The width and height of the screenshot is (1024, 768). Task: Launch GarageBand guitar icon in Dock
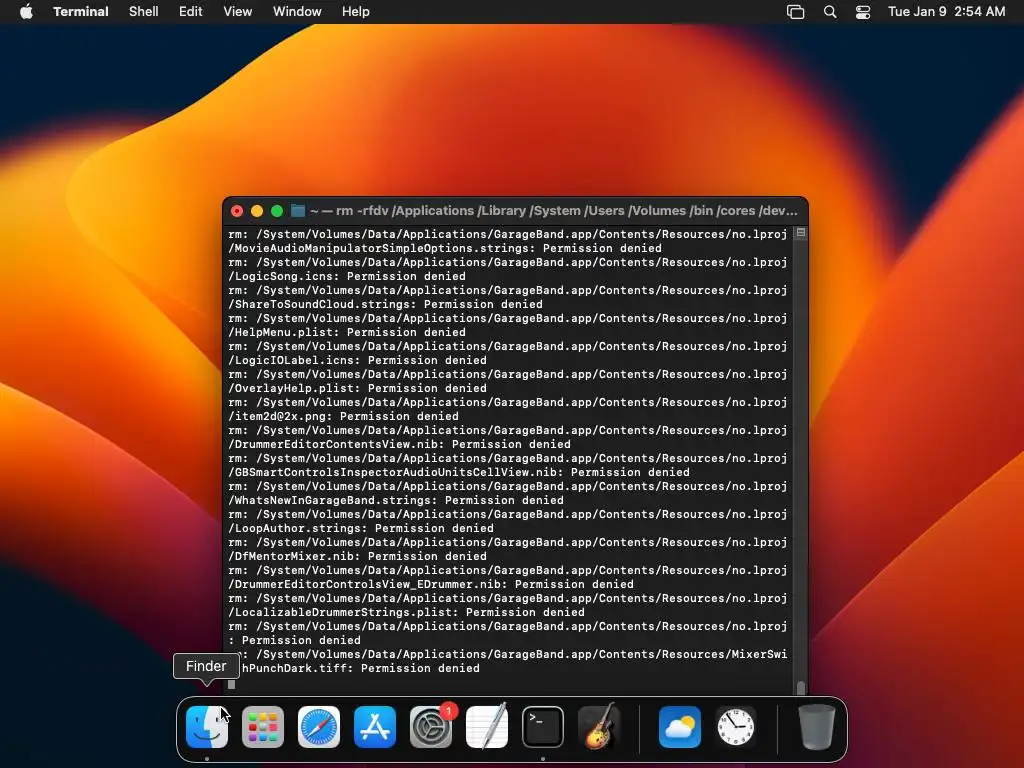[x=599, y=726]
